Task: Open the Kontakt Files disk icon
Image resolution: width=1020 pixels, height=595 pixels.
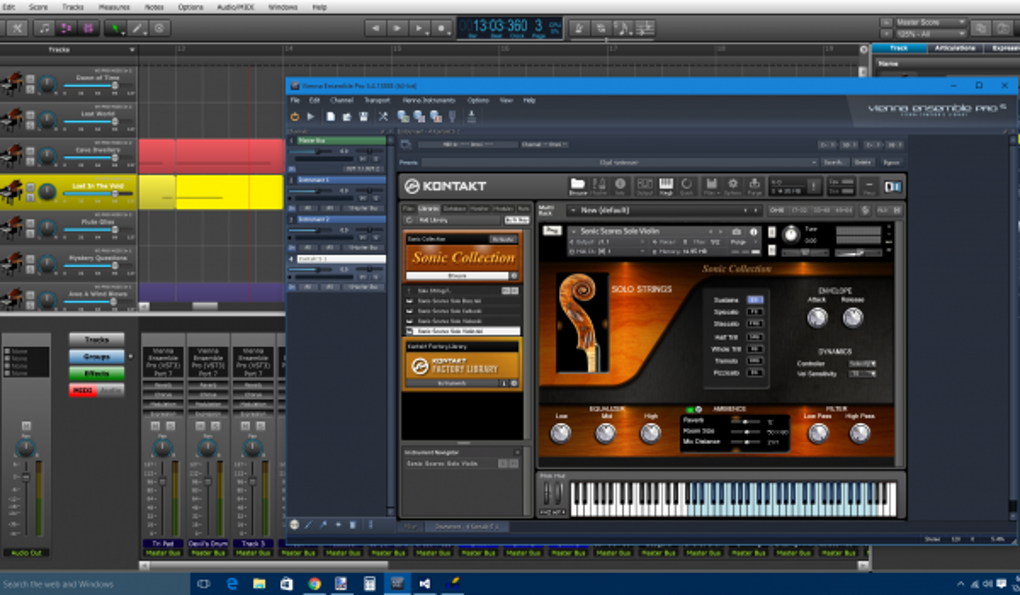Action: coord(711,185)
